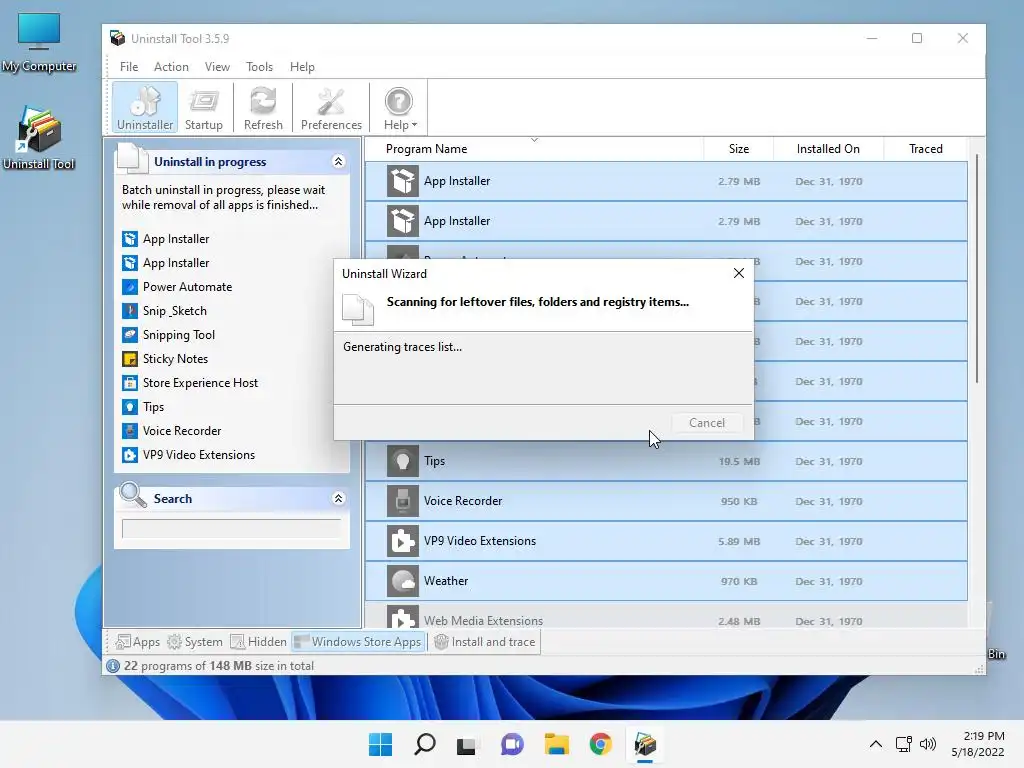Collapse the Uninstall in progress panel

338,161
